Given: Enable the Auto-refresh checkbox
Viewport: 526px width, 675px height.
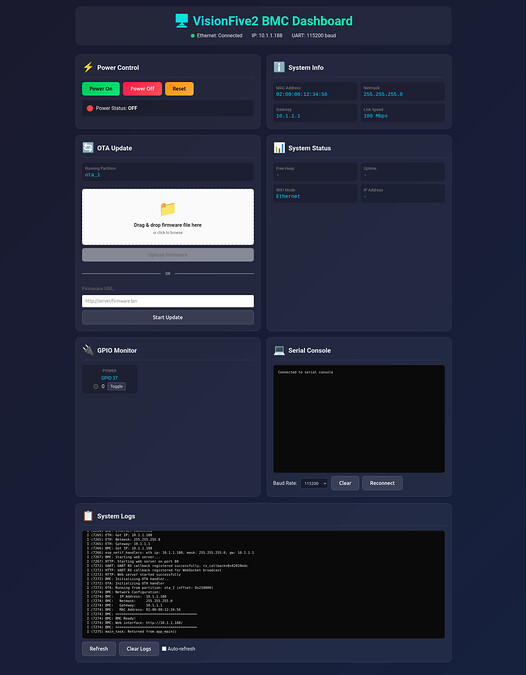Looking at the screenshot, I should (164, 649).
